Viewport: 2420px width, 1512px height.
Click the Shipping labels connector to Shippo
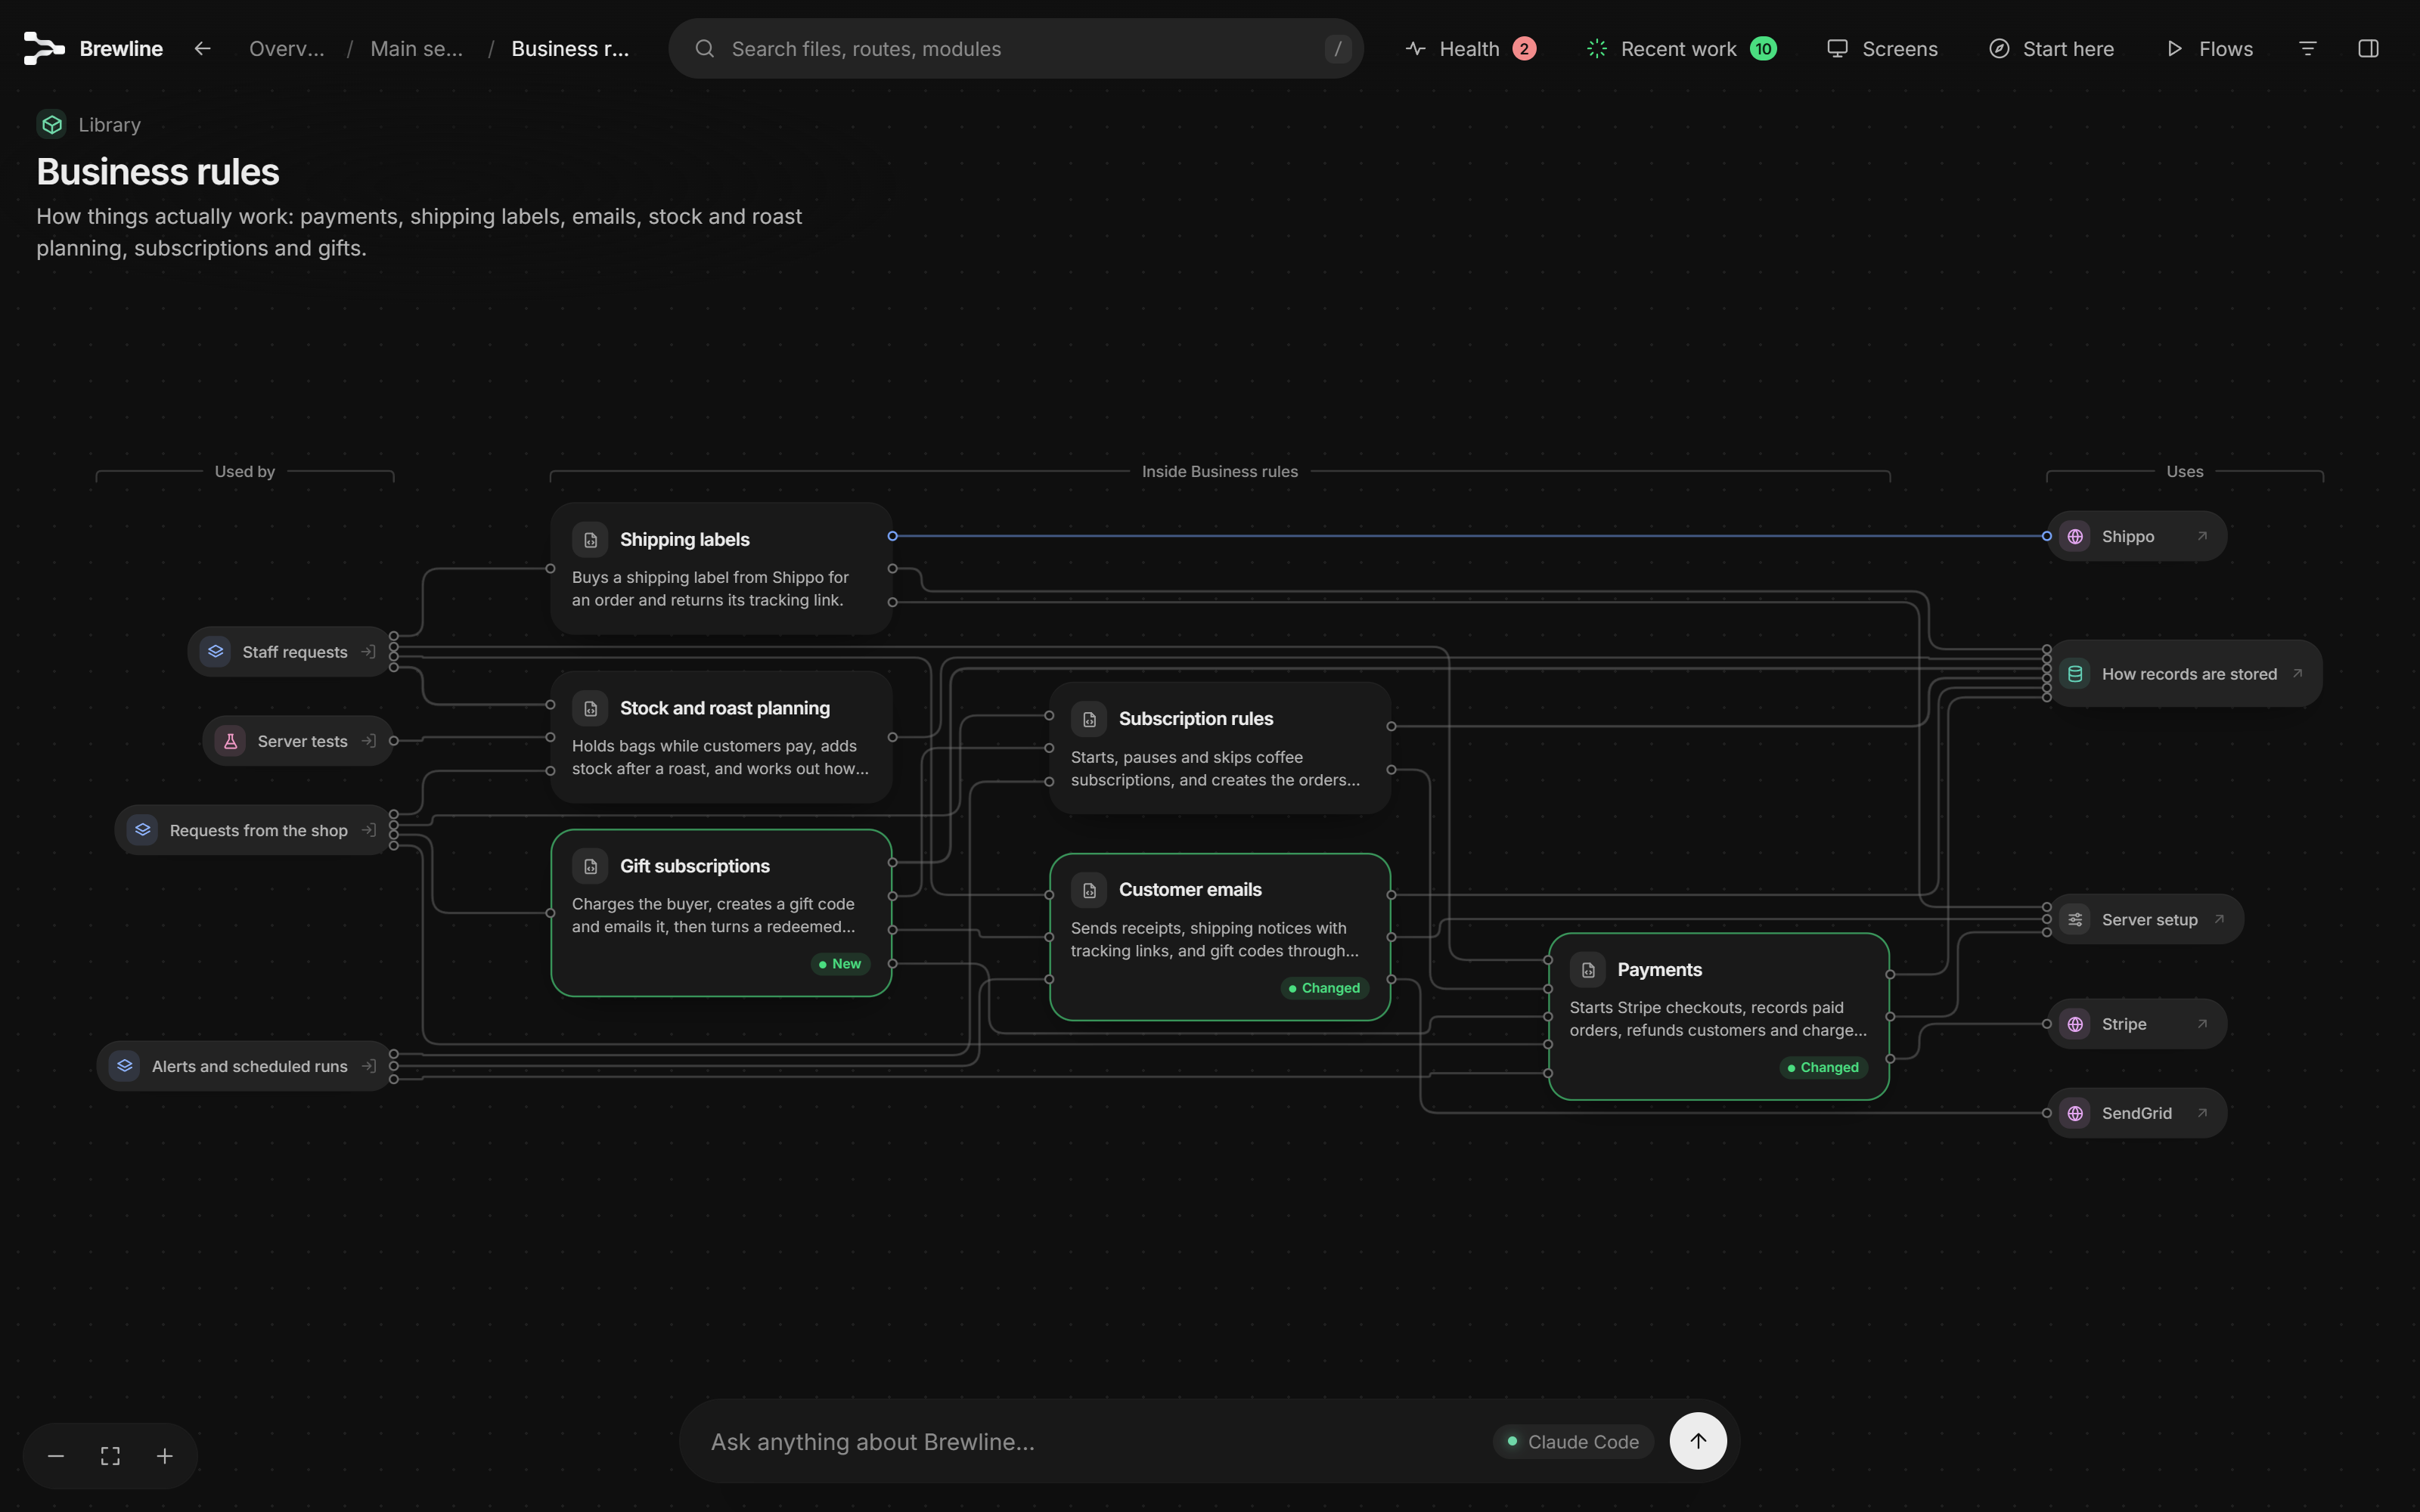[x=1469, y=536]
